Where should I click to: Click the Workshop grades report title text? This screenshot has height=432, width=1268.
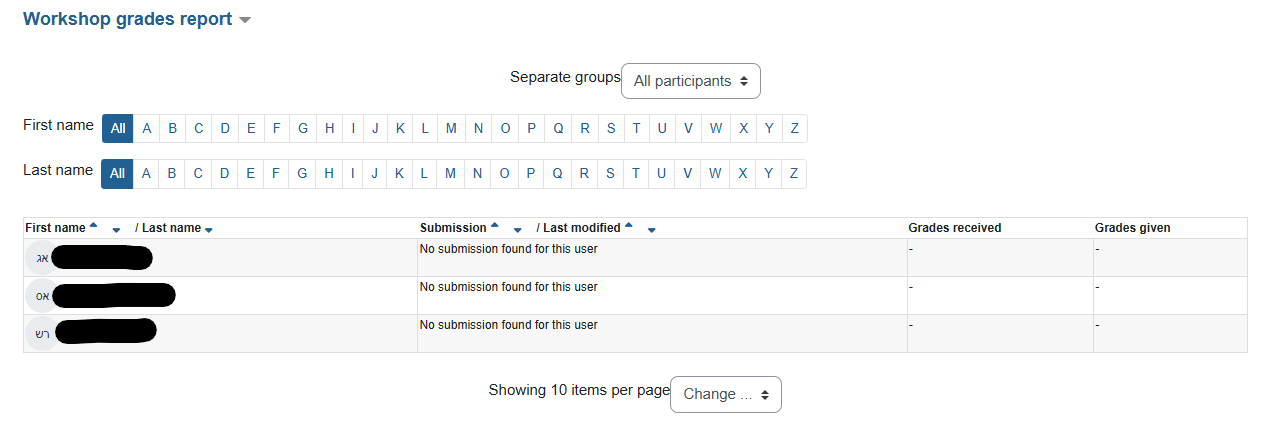(x=127, y=19)
